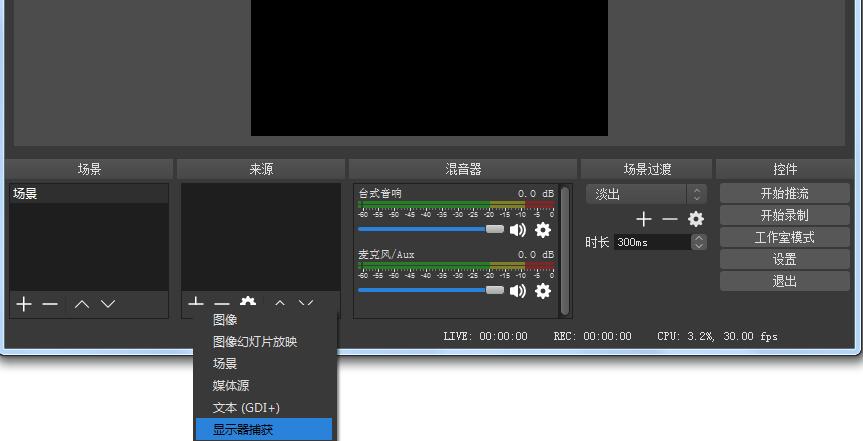Screen dimensions: 863x441
Task: Open source properties gear icon
Action: pos(248,302)
